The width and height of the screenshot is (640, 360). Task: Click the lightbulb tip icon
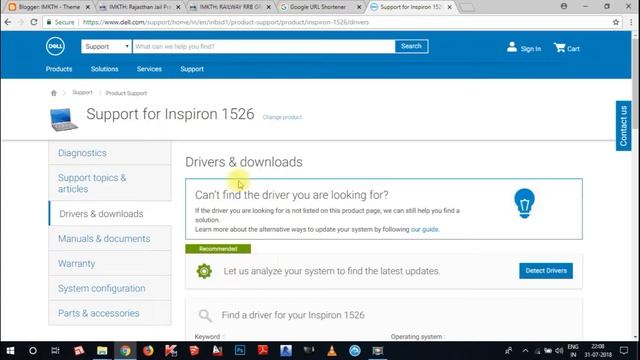click(524, 203)
